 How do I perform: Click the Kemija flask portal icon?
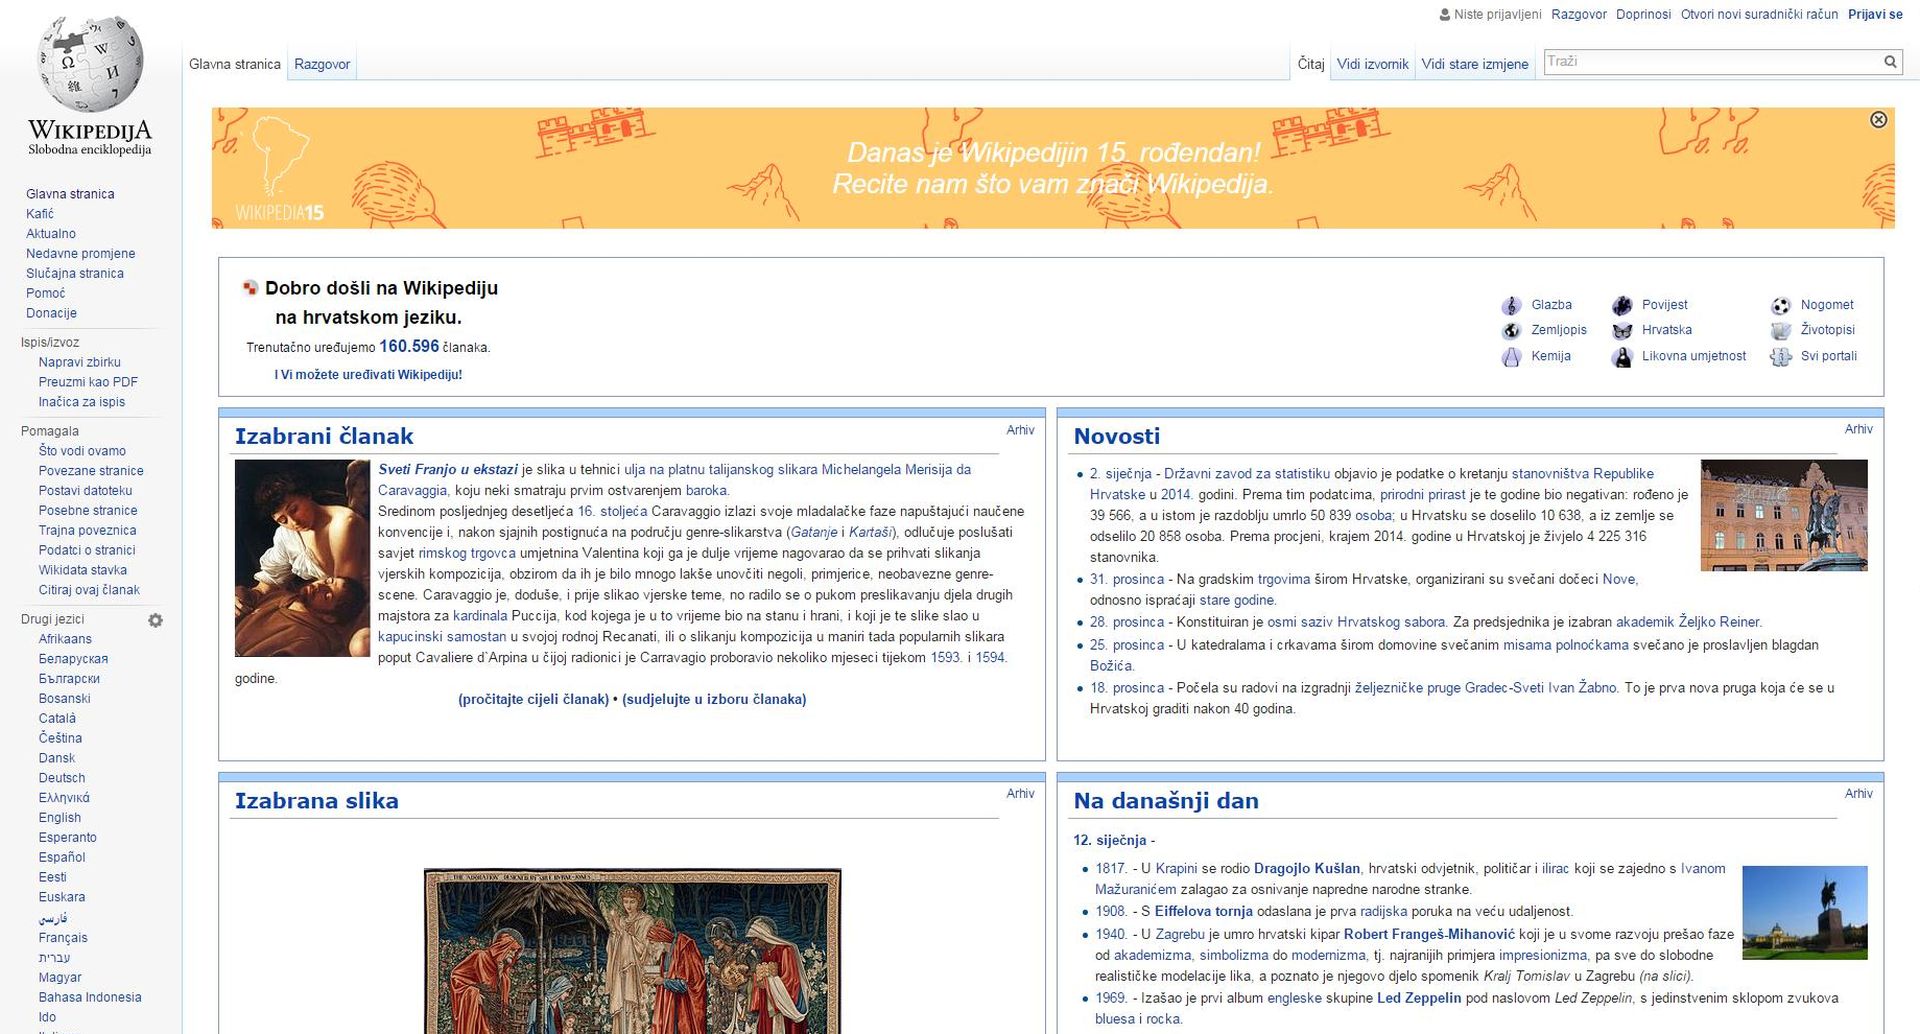pyautogui.click(x=1511, y=357)
